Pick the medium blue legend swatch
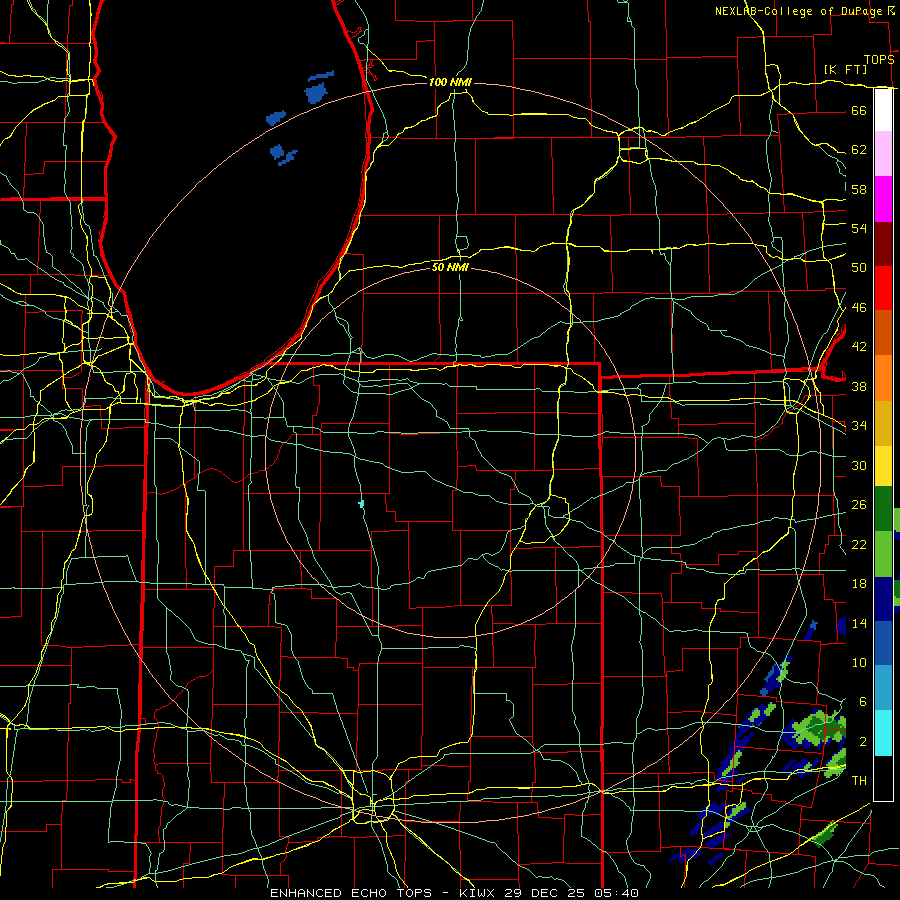 pos(883,643)
